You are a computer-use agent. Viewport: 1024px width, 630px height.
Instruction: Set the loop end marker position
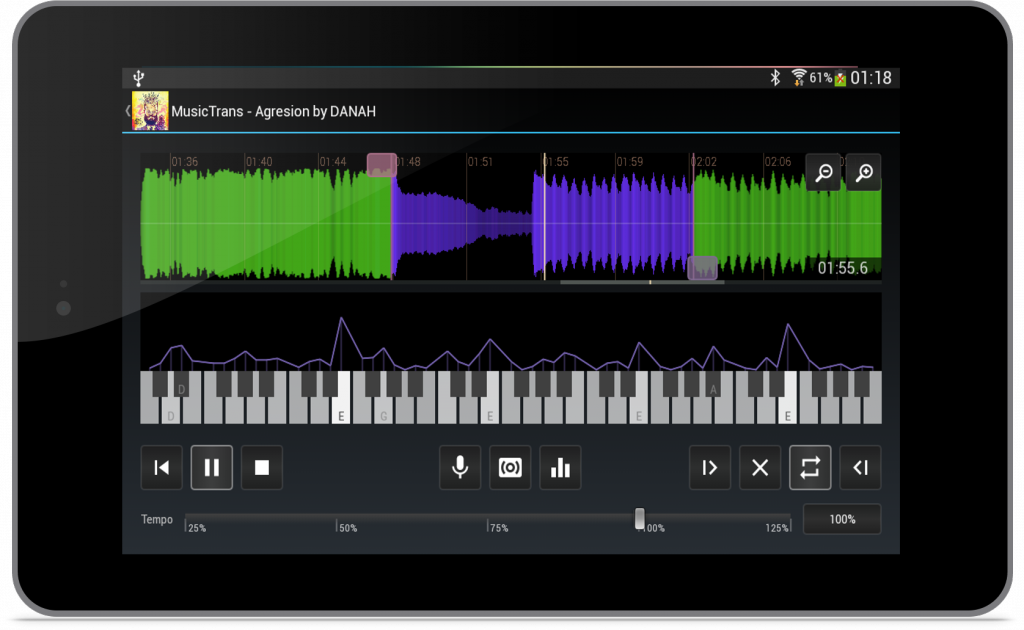860,467
